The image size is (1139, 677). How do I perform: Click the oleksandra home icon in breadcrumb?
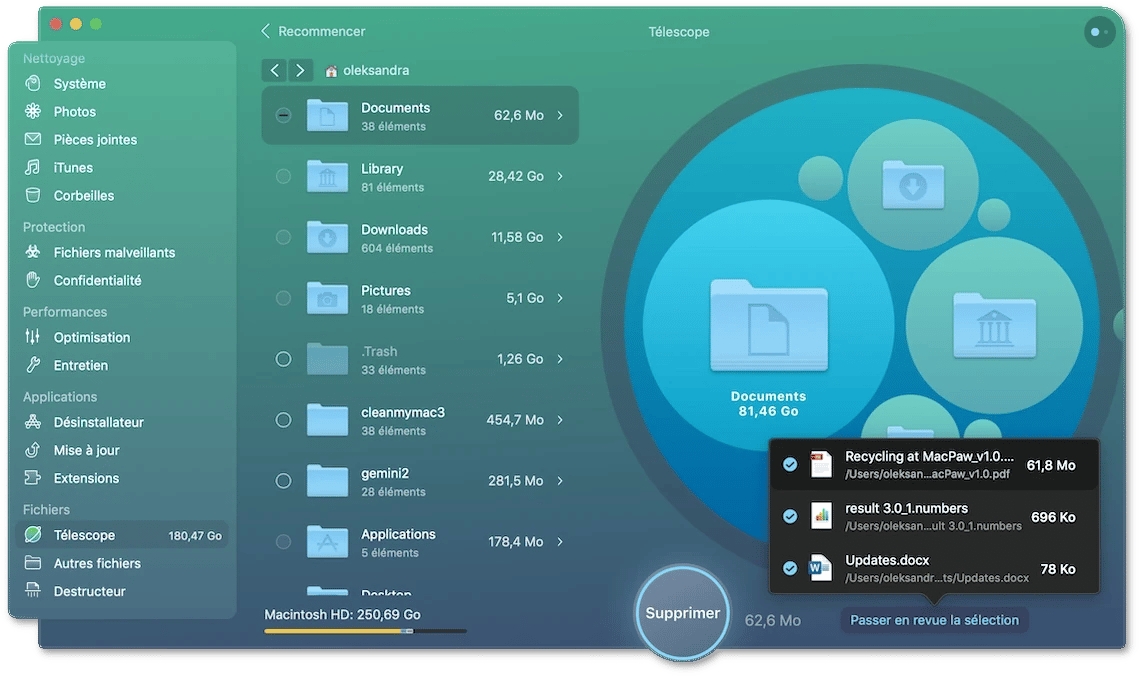331,70
